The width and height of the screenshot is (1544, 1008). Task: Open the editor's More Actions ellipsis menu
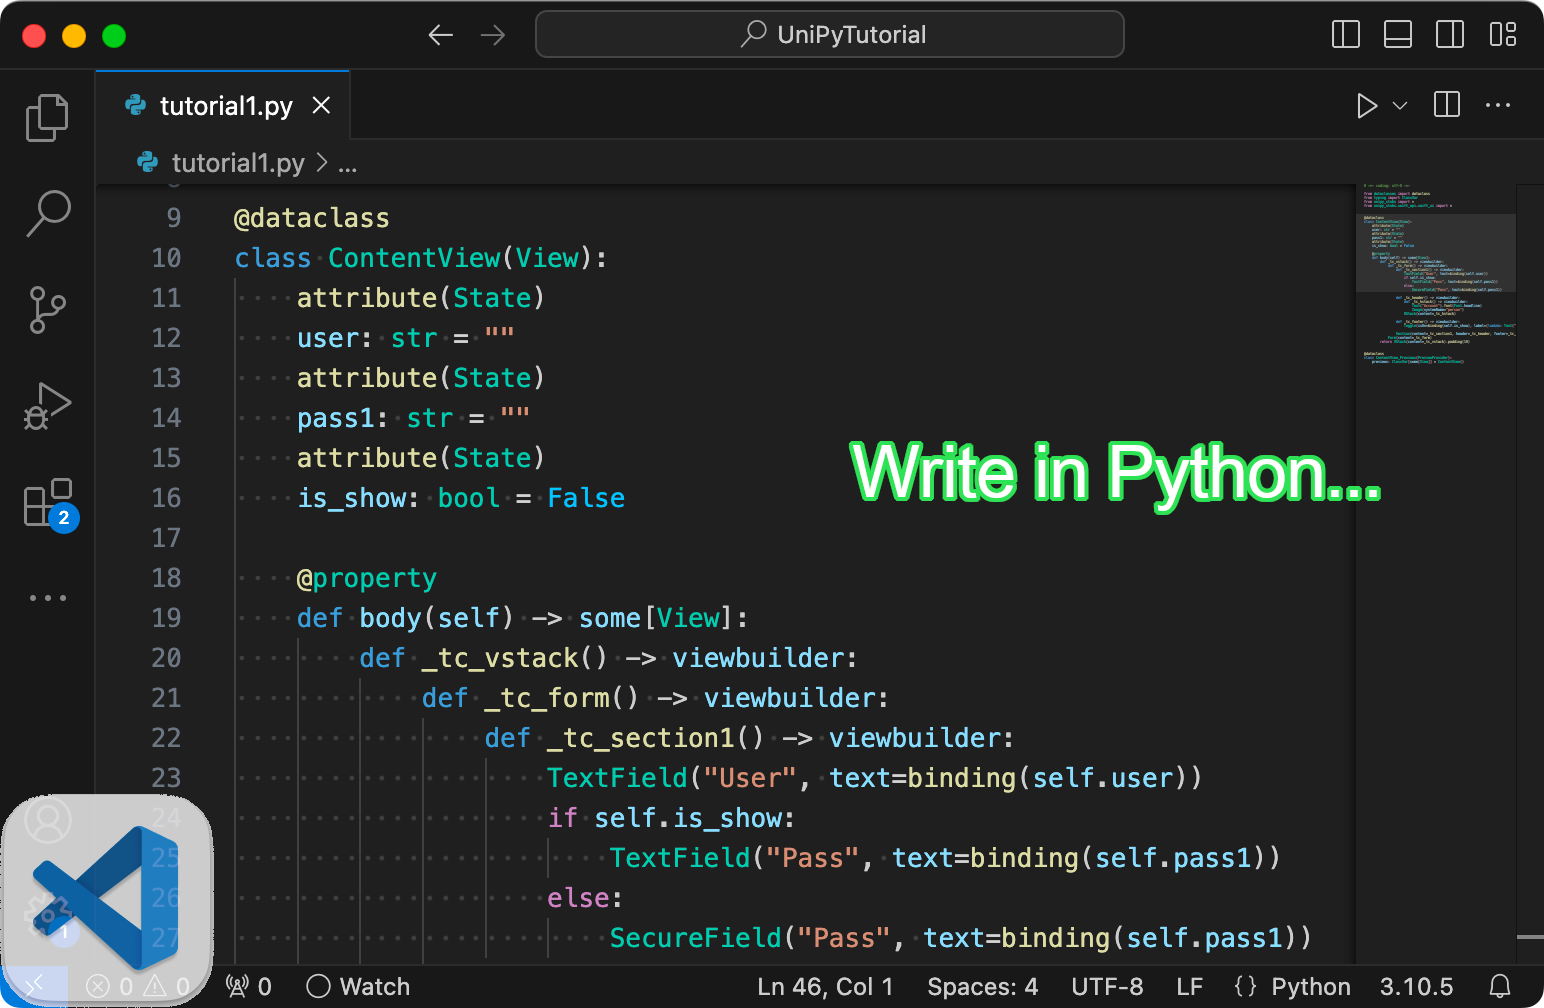[x=1498, y=105]
